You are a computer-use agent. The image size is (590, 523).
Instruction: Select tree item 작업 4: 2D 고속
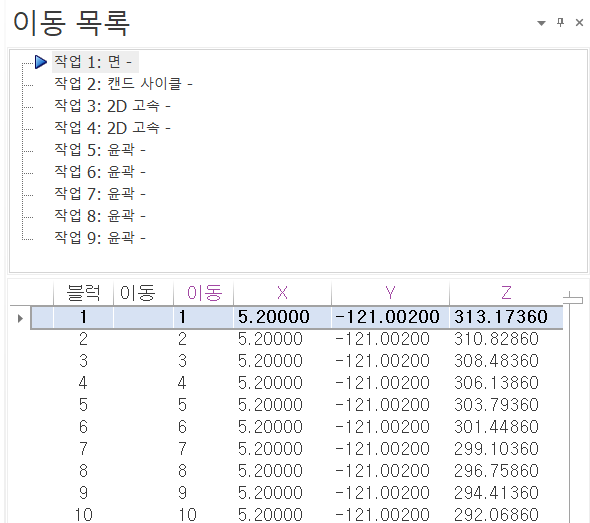pos(113,128)
